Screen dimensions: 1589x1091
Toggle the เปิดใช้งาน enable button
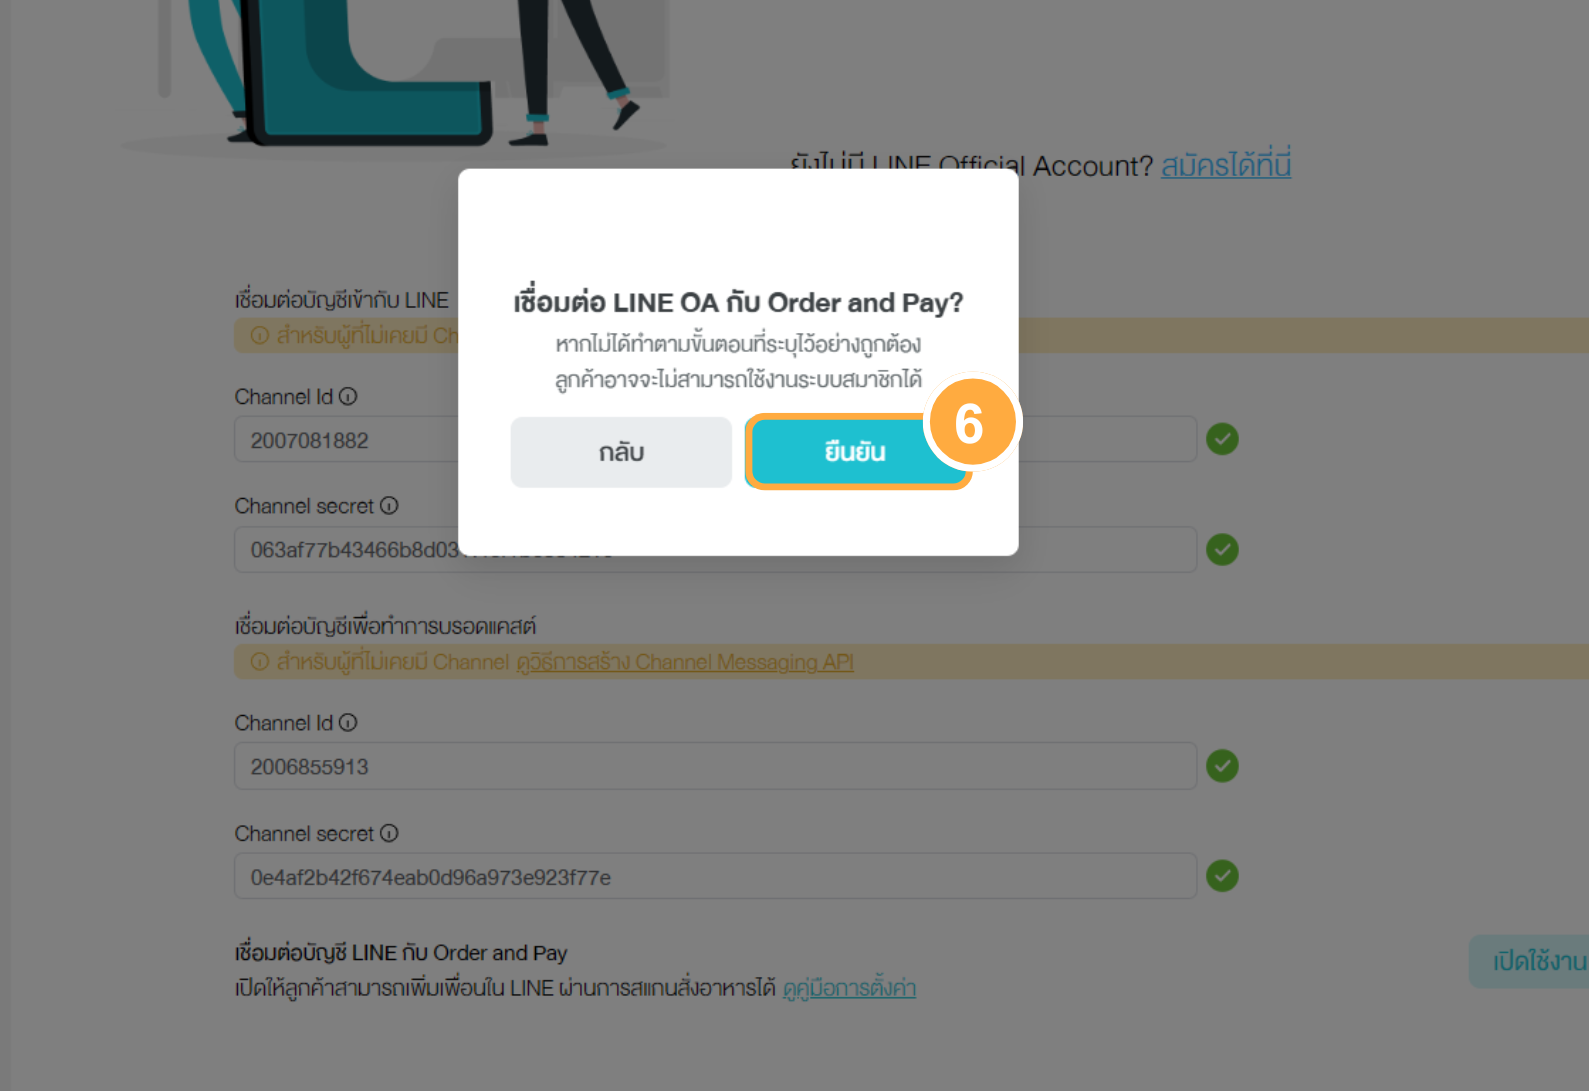point(1529,962)
